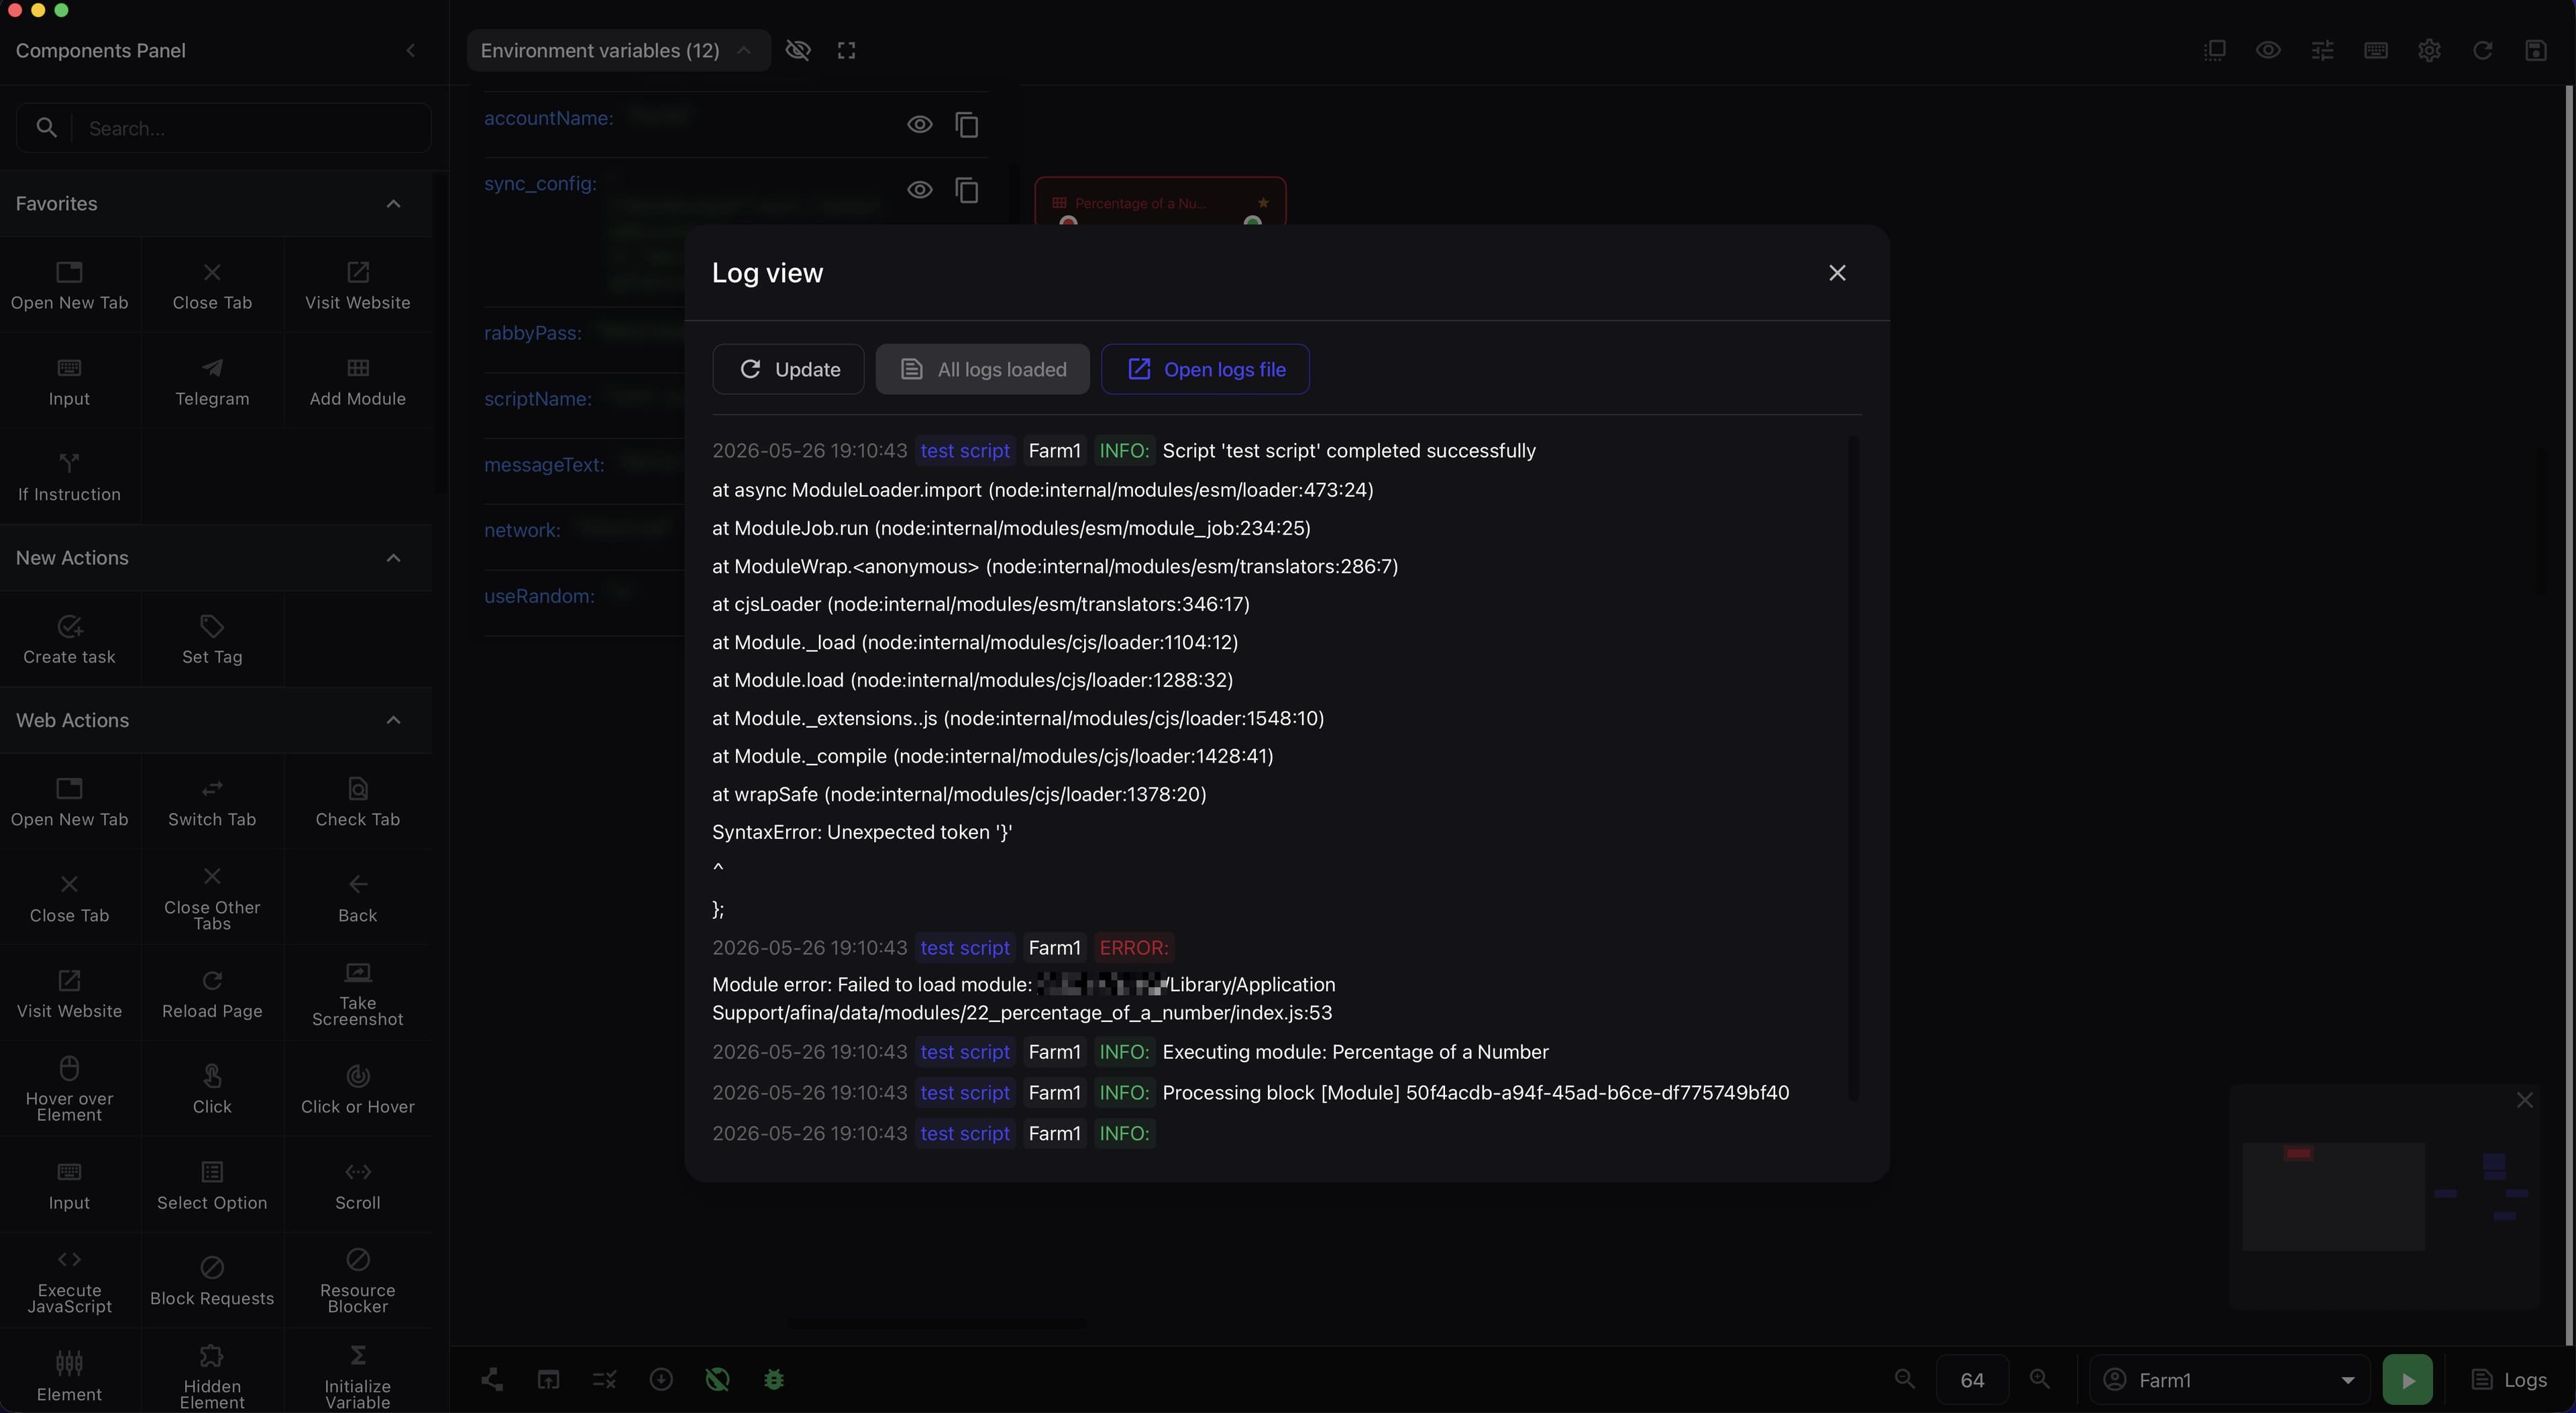Select the Input favorite component

pyautogui.click(x=69, y=382)
